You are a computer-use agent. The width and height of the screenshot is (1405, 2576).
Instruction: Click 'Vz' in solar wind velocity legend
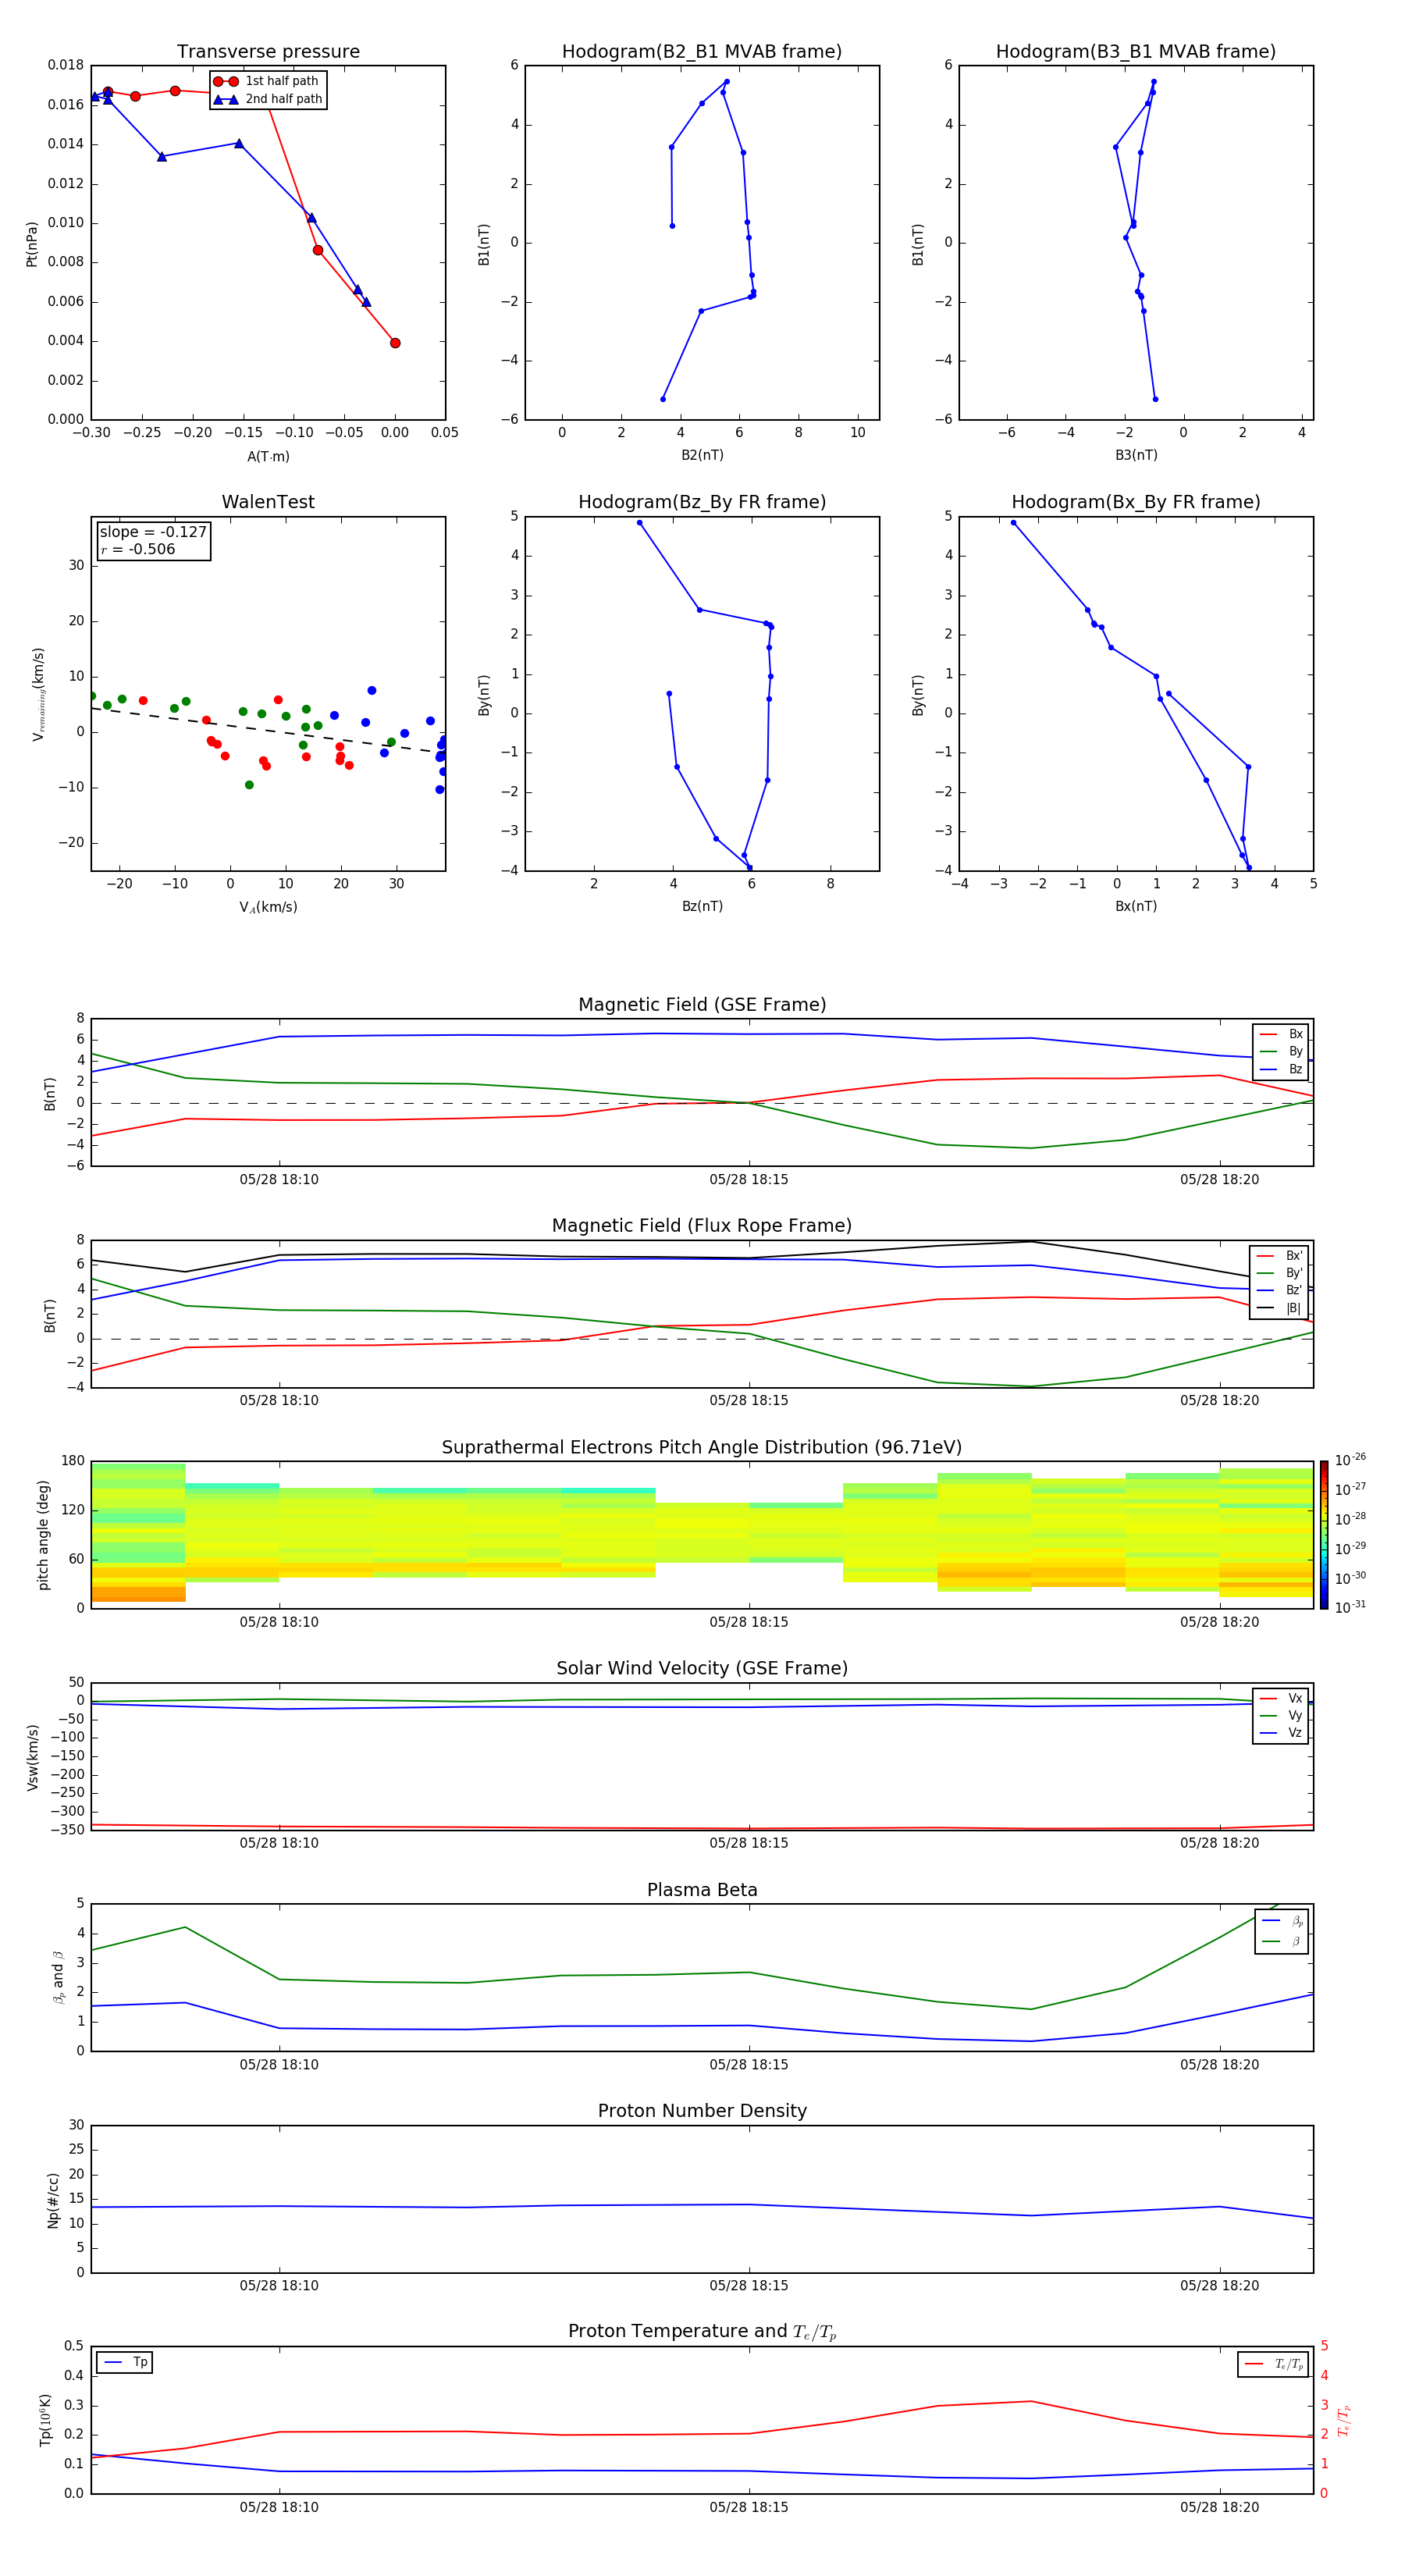point(1295,1733)
